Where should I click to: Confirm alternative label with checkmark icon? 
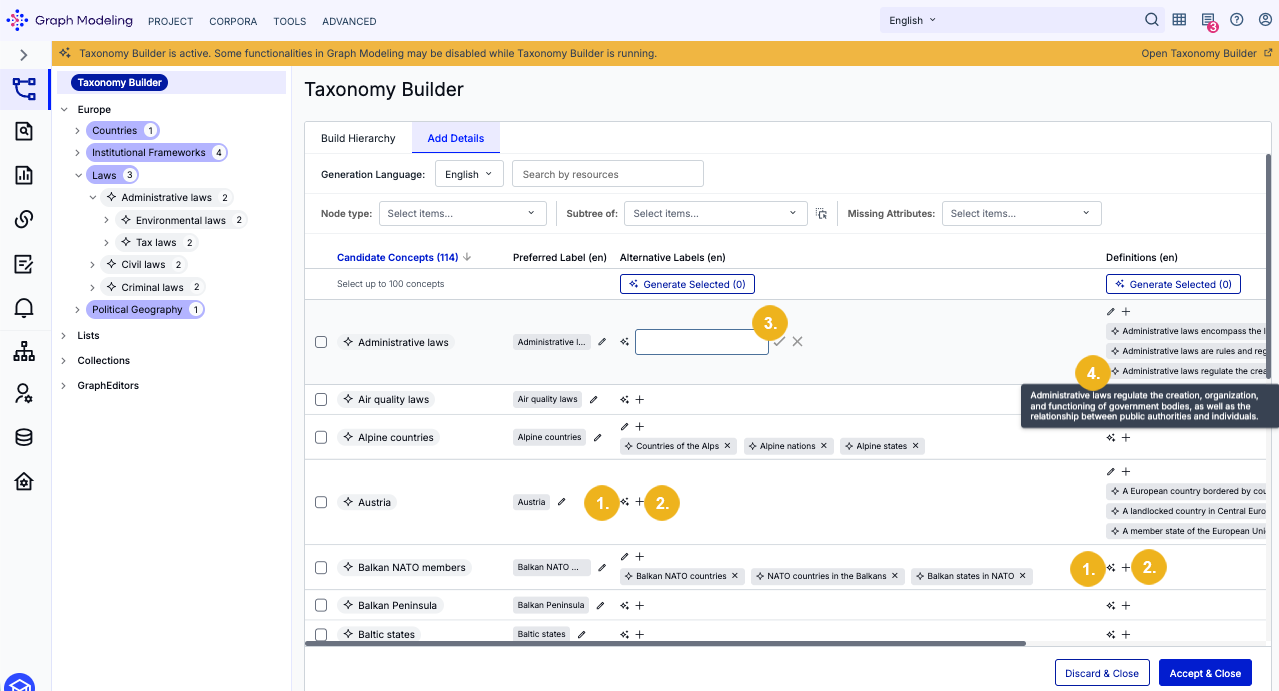779,342
